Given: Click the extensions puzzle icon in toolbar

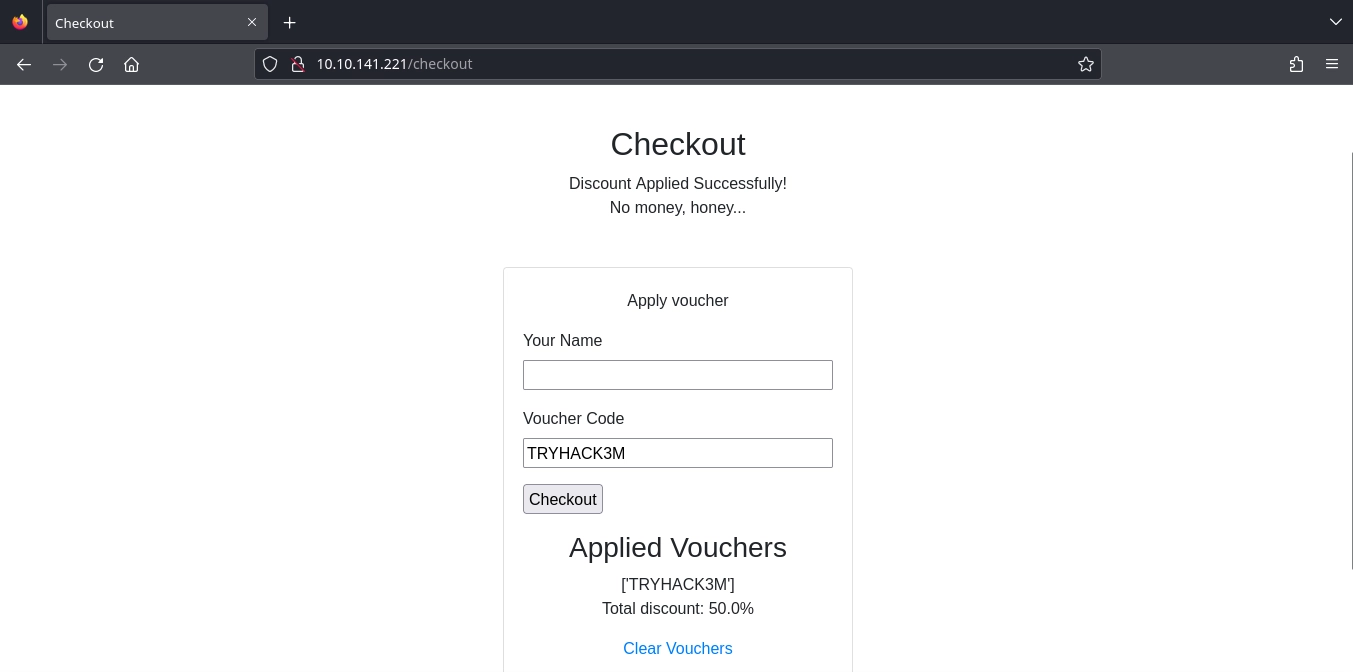Looking at the screenshot, I should (x=1297, y=64).
